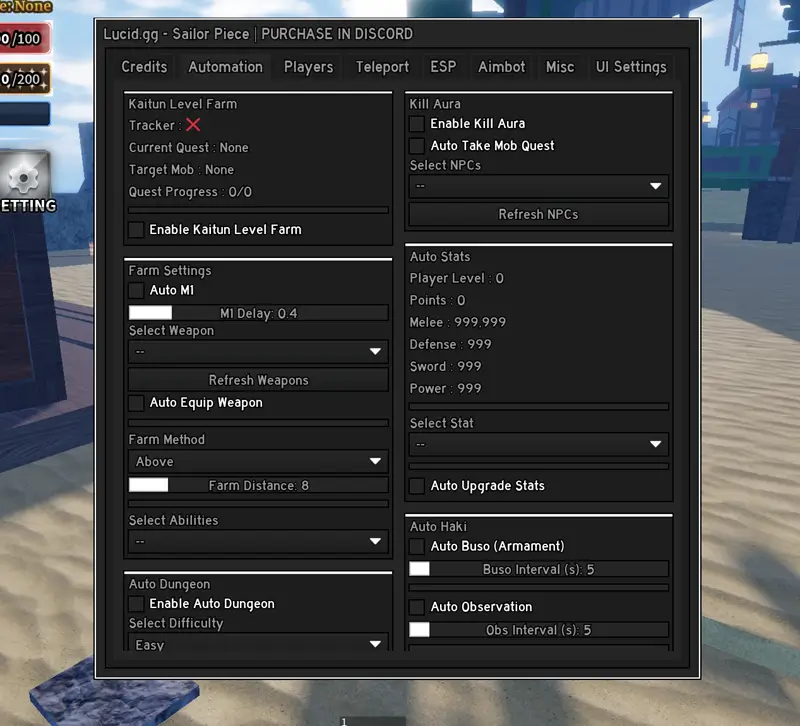
Task: Open the Farm Method dropdown showing Above
Action: tap(257, 461)
